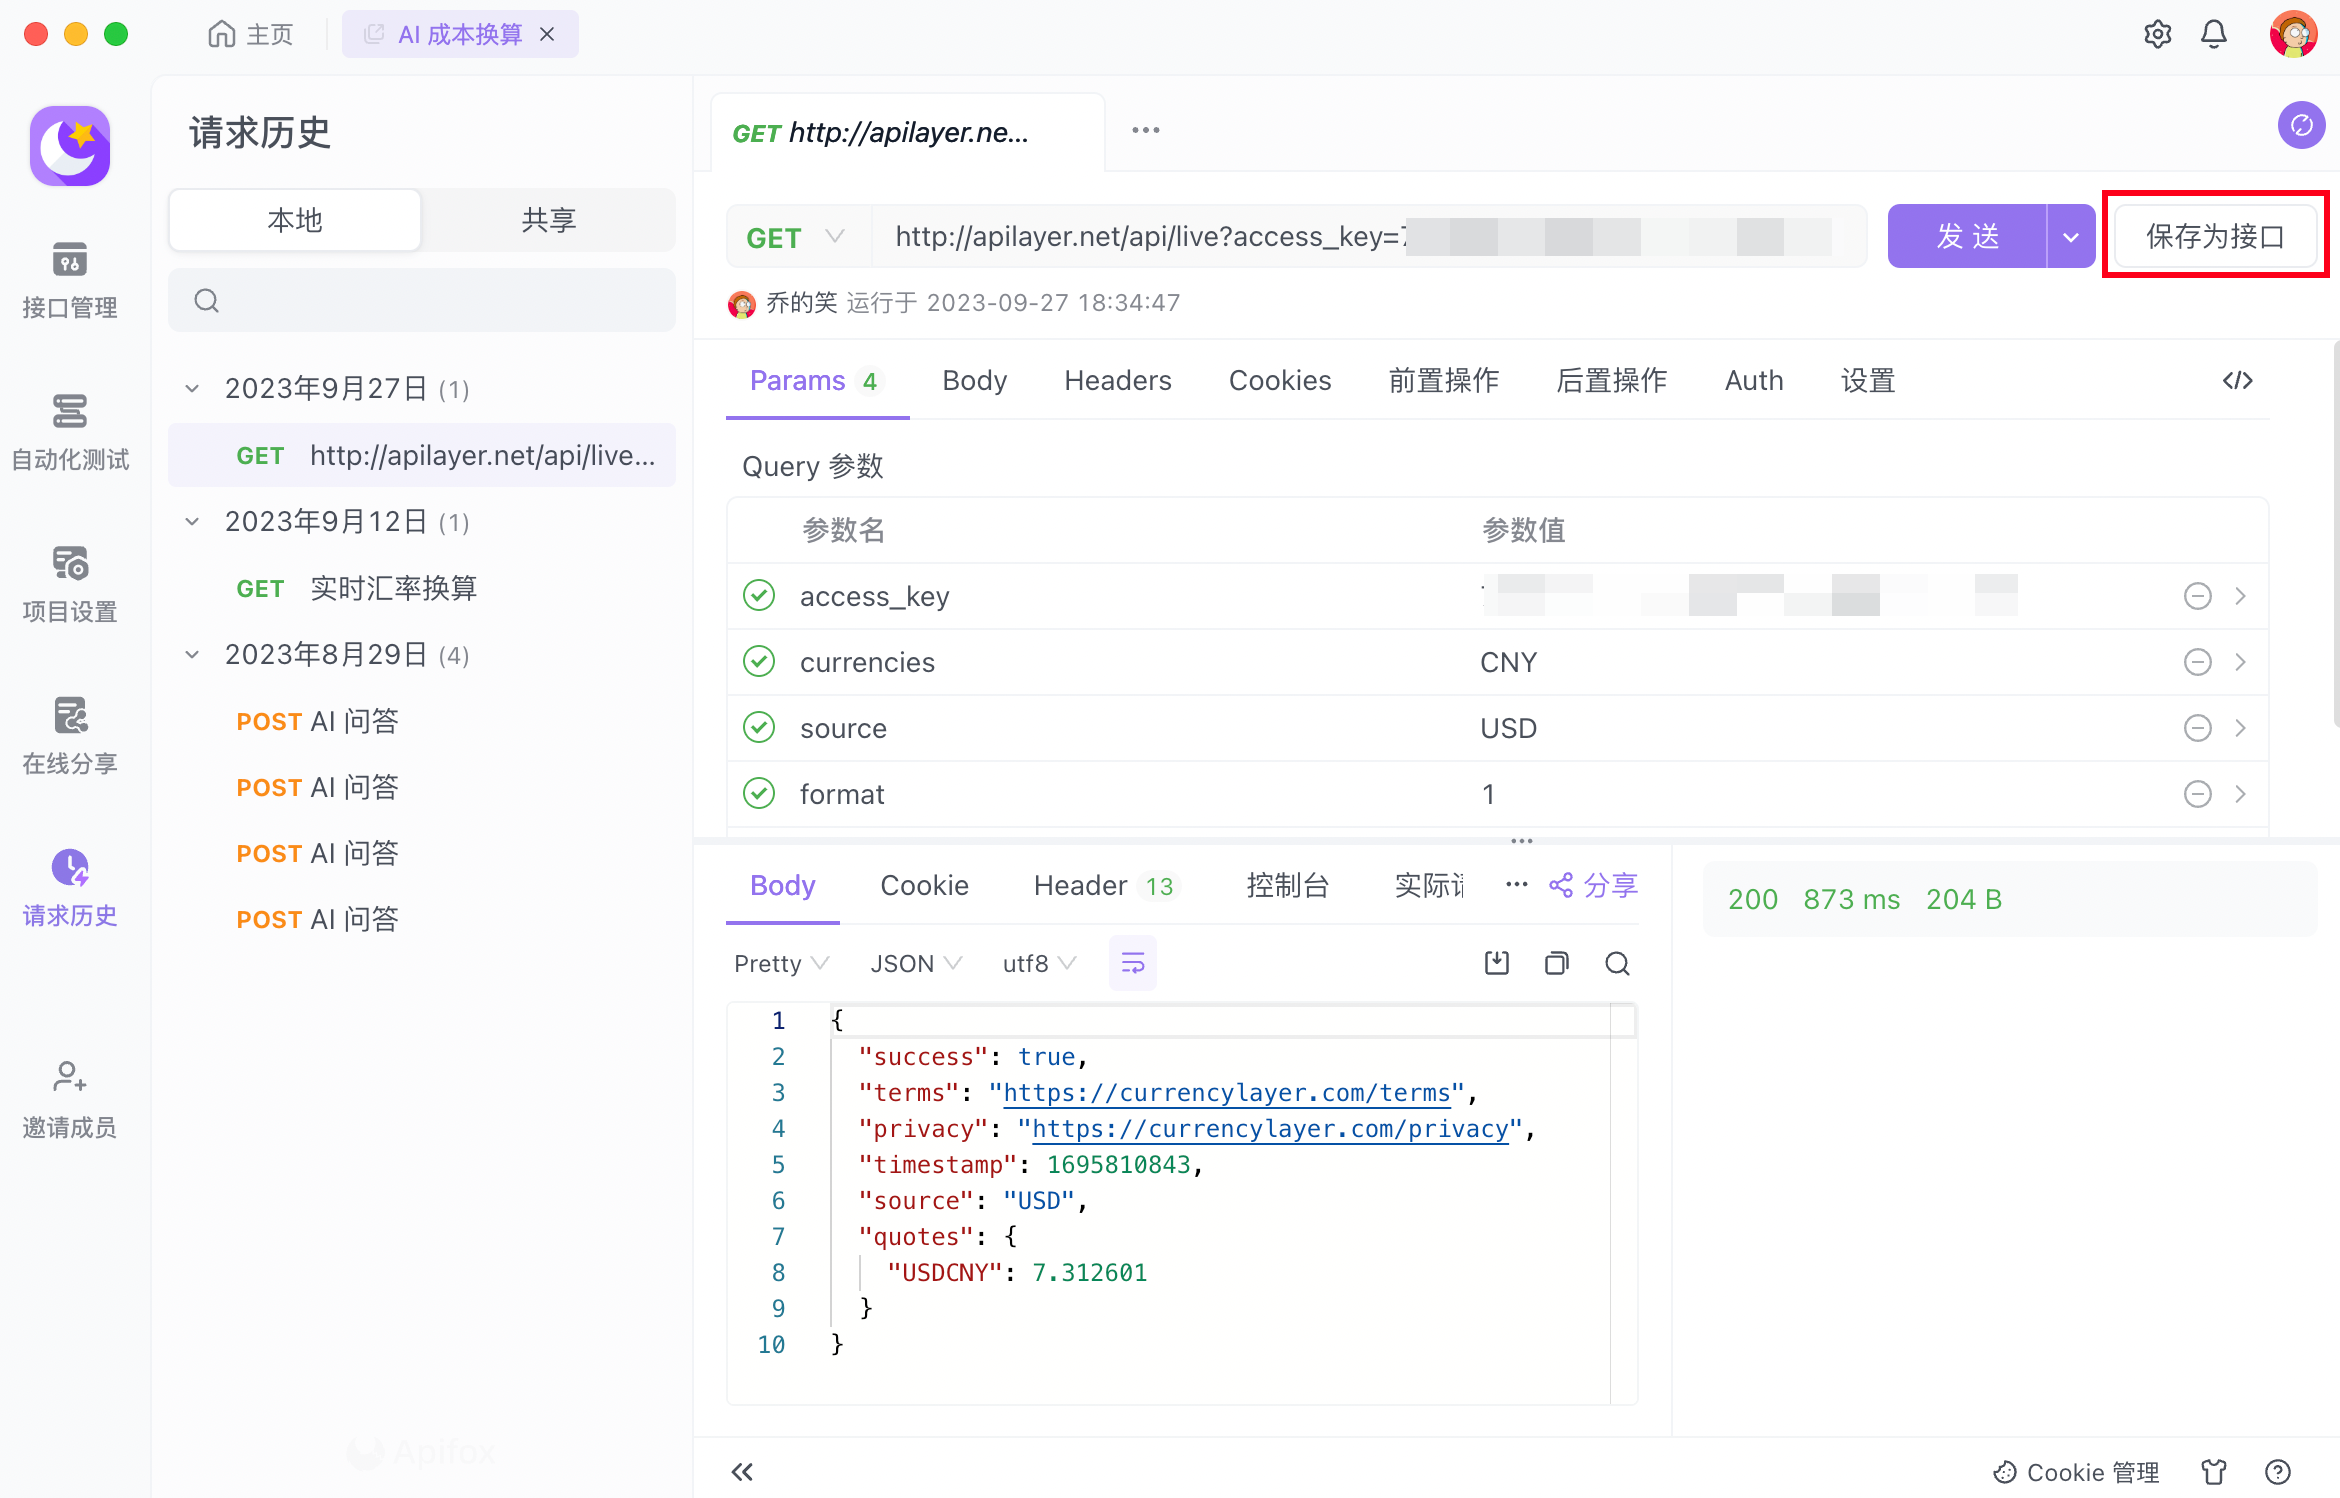Viewport: 2340px width, 1498px height.
Task: Open the notifications bell
Action: point(2214,35)
